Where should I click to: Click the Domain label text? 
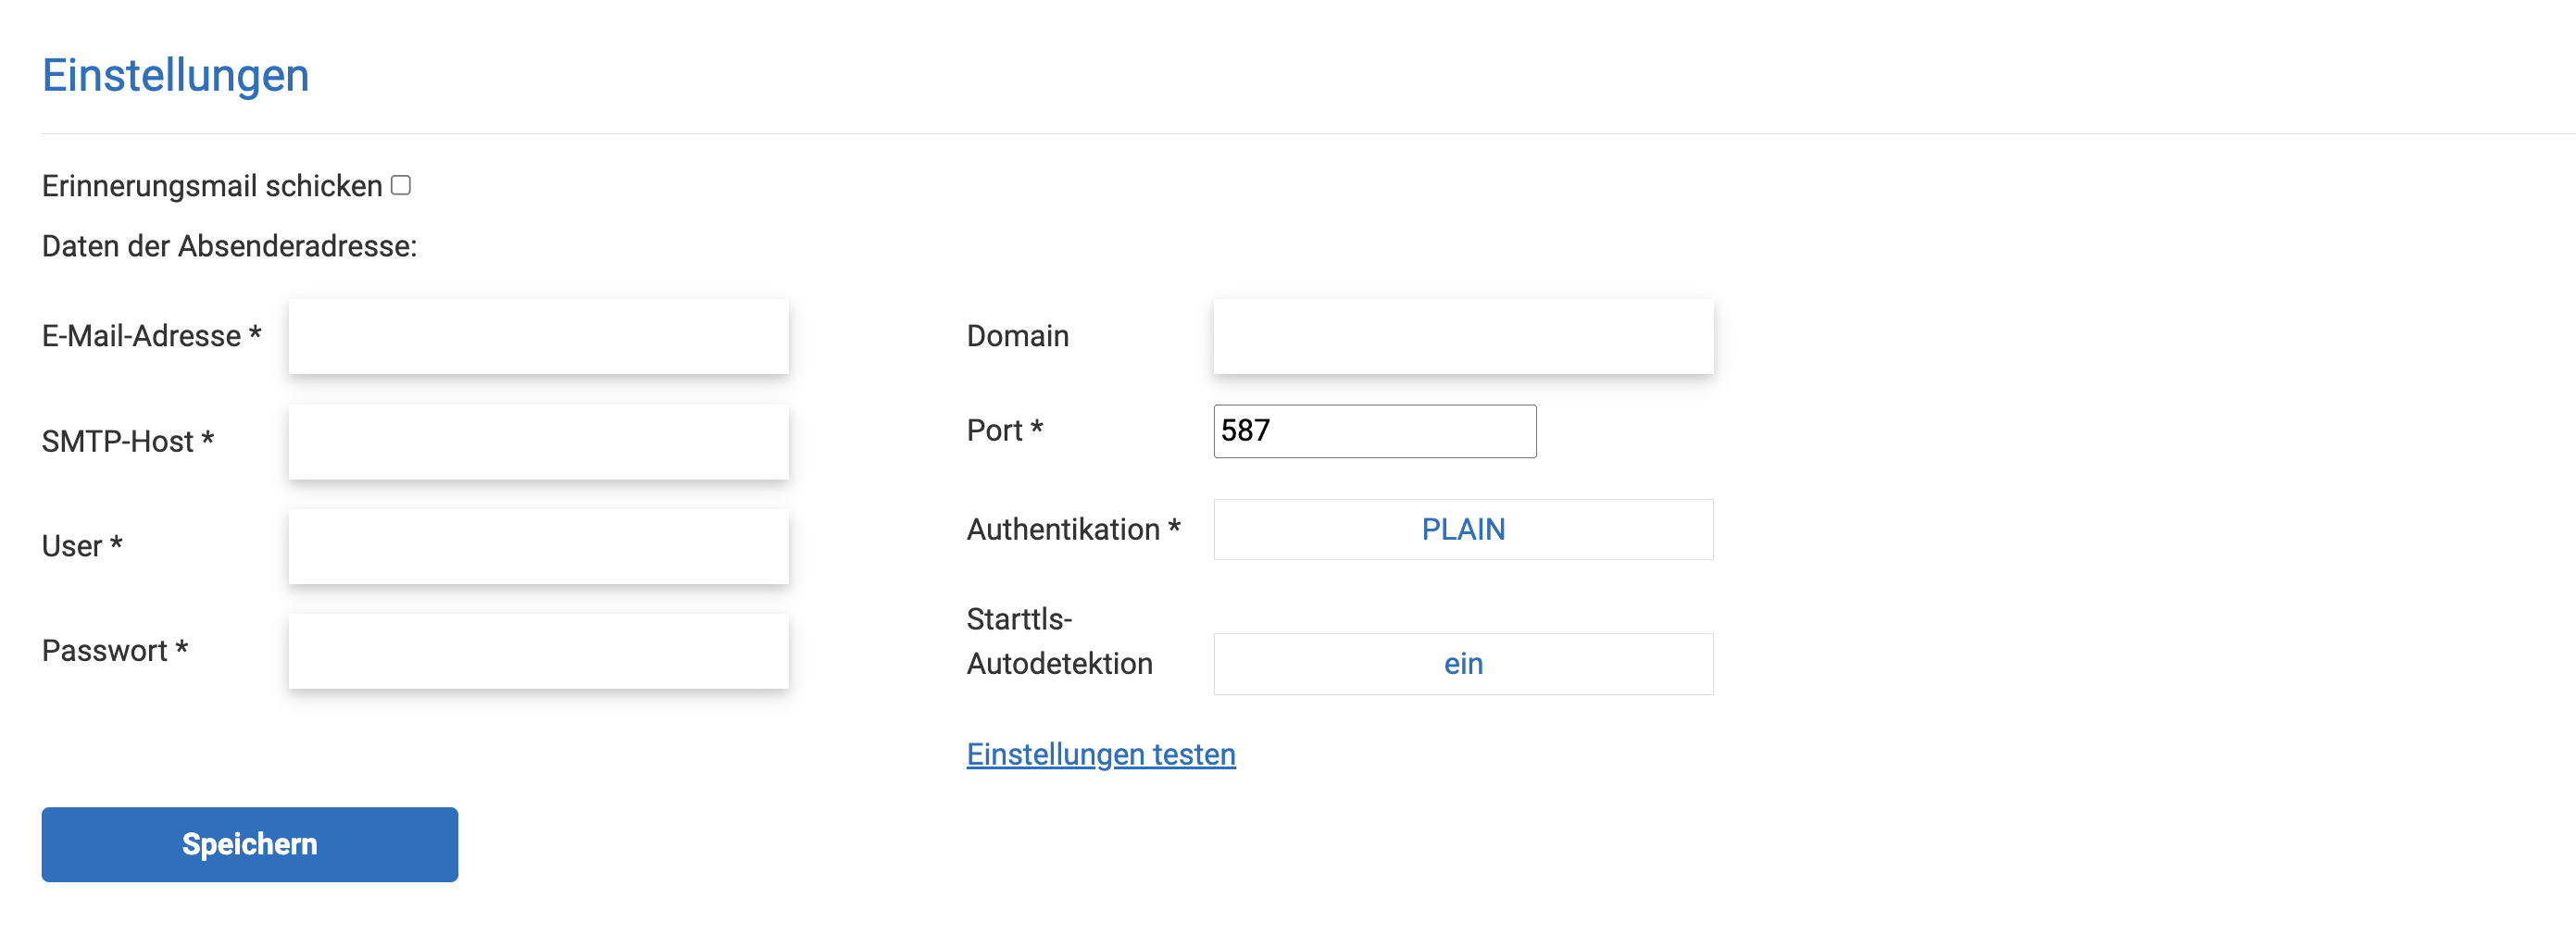1017,336
